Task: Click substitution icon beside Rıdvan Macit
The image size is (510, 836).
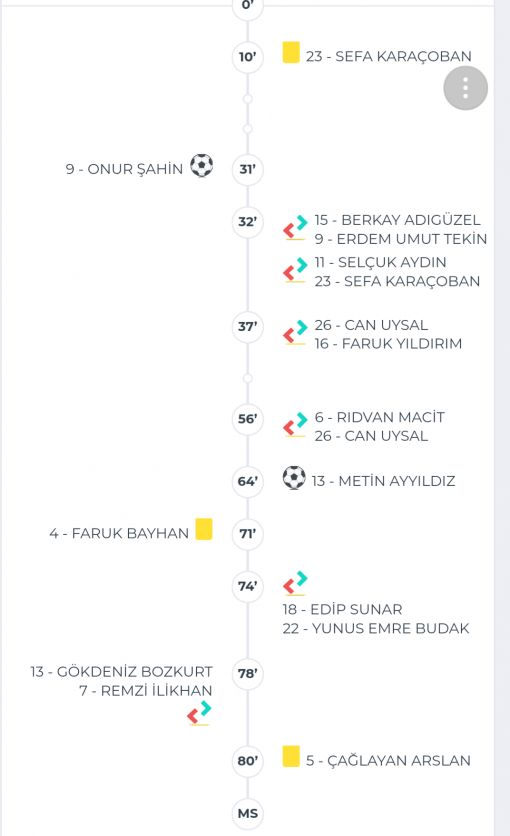Action: coord(295,425)
